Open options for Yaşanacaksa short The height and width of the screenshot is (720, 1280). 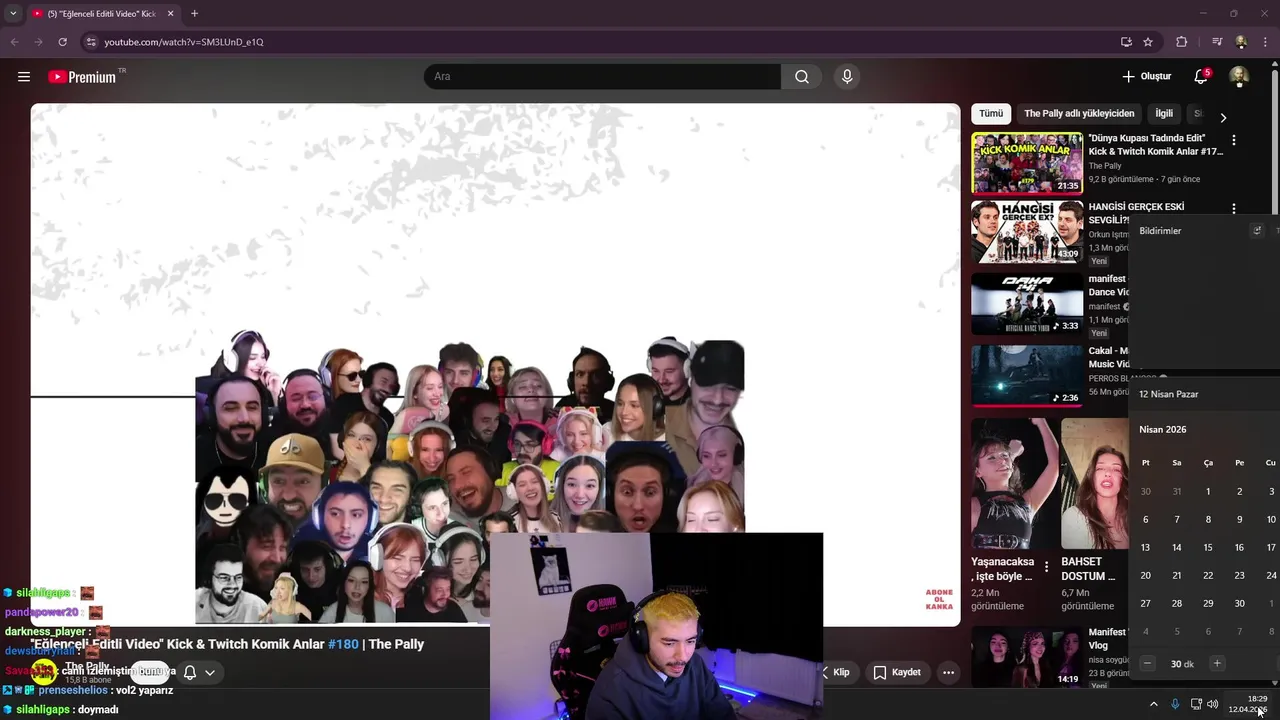point(1047,567)
